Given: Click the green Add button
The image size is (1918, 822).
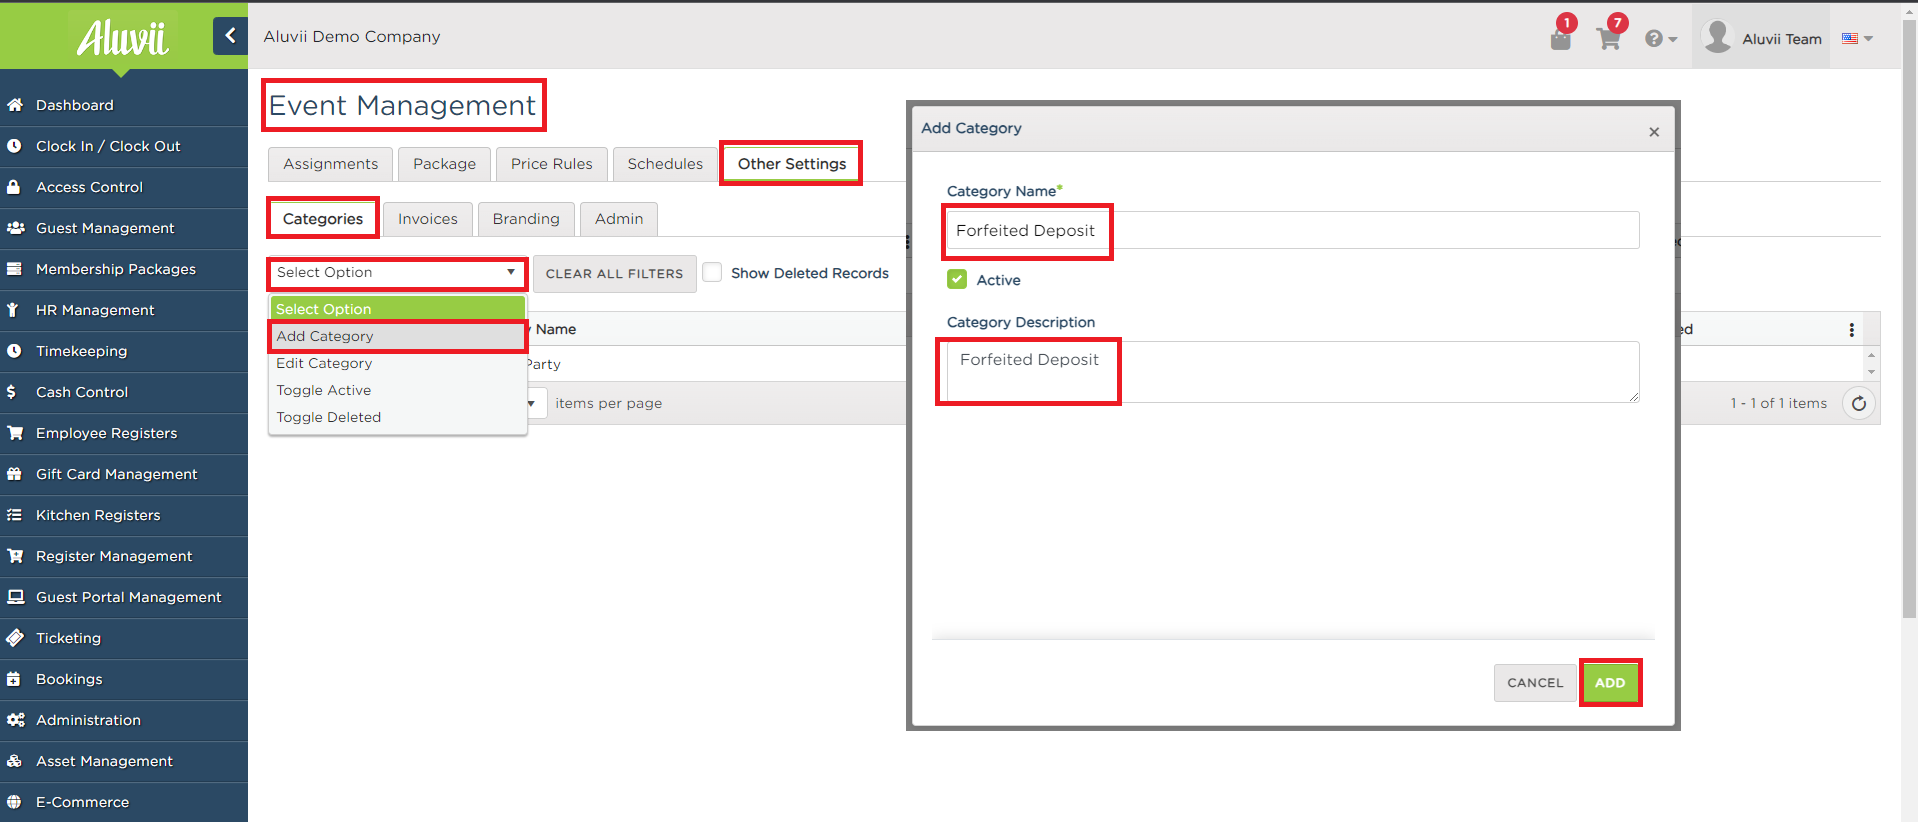Looking at the screenshot, I should pyautogui.click(x=1610, y=683).
